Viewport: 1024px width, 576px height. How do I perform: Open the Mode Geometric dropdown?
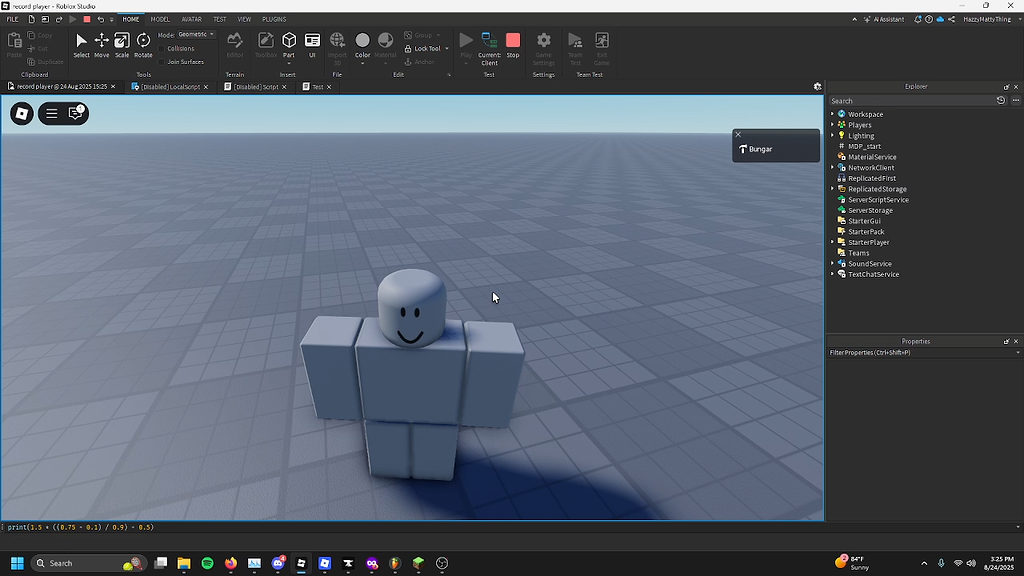(x=197, y=34)
